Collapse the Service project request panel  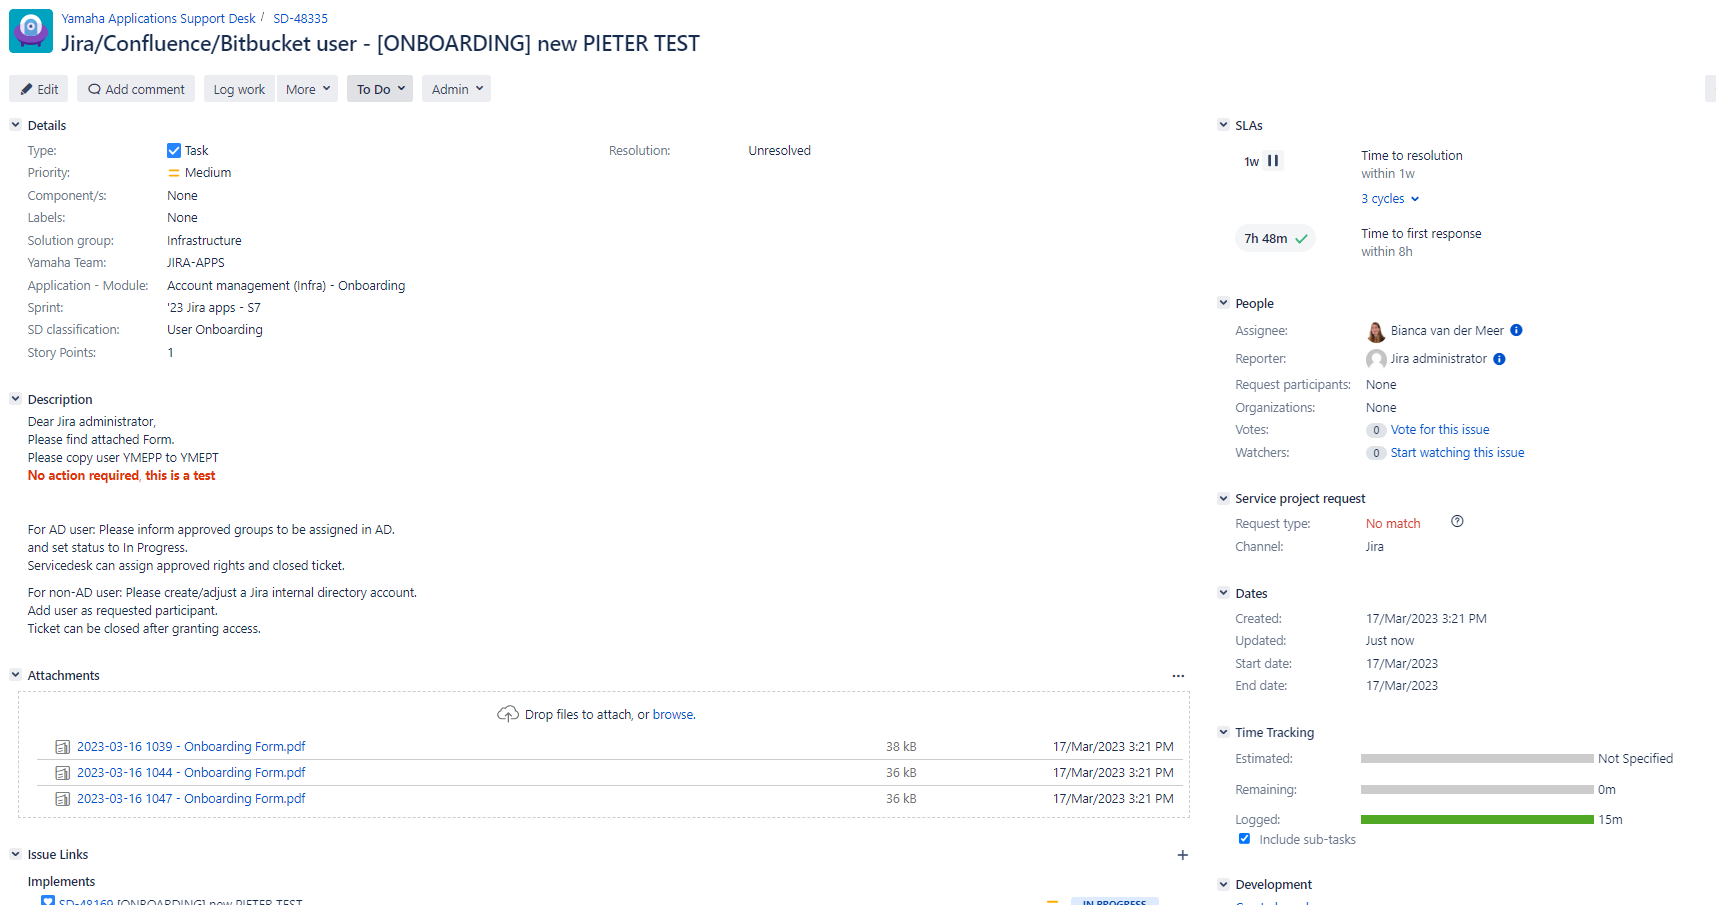[1223, 498]
